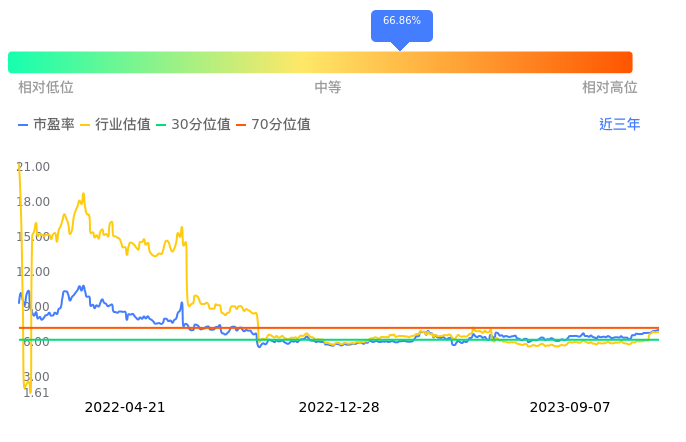Click orange-red right end of valuation gradient bar
Image resolution: width=686 pixels, height=442 pixels.
tap(624, 62)
